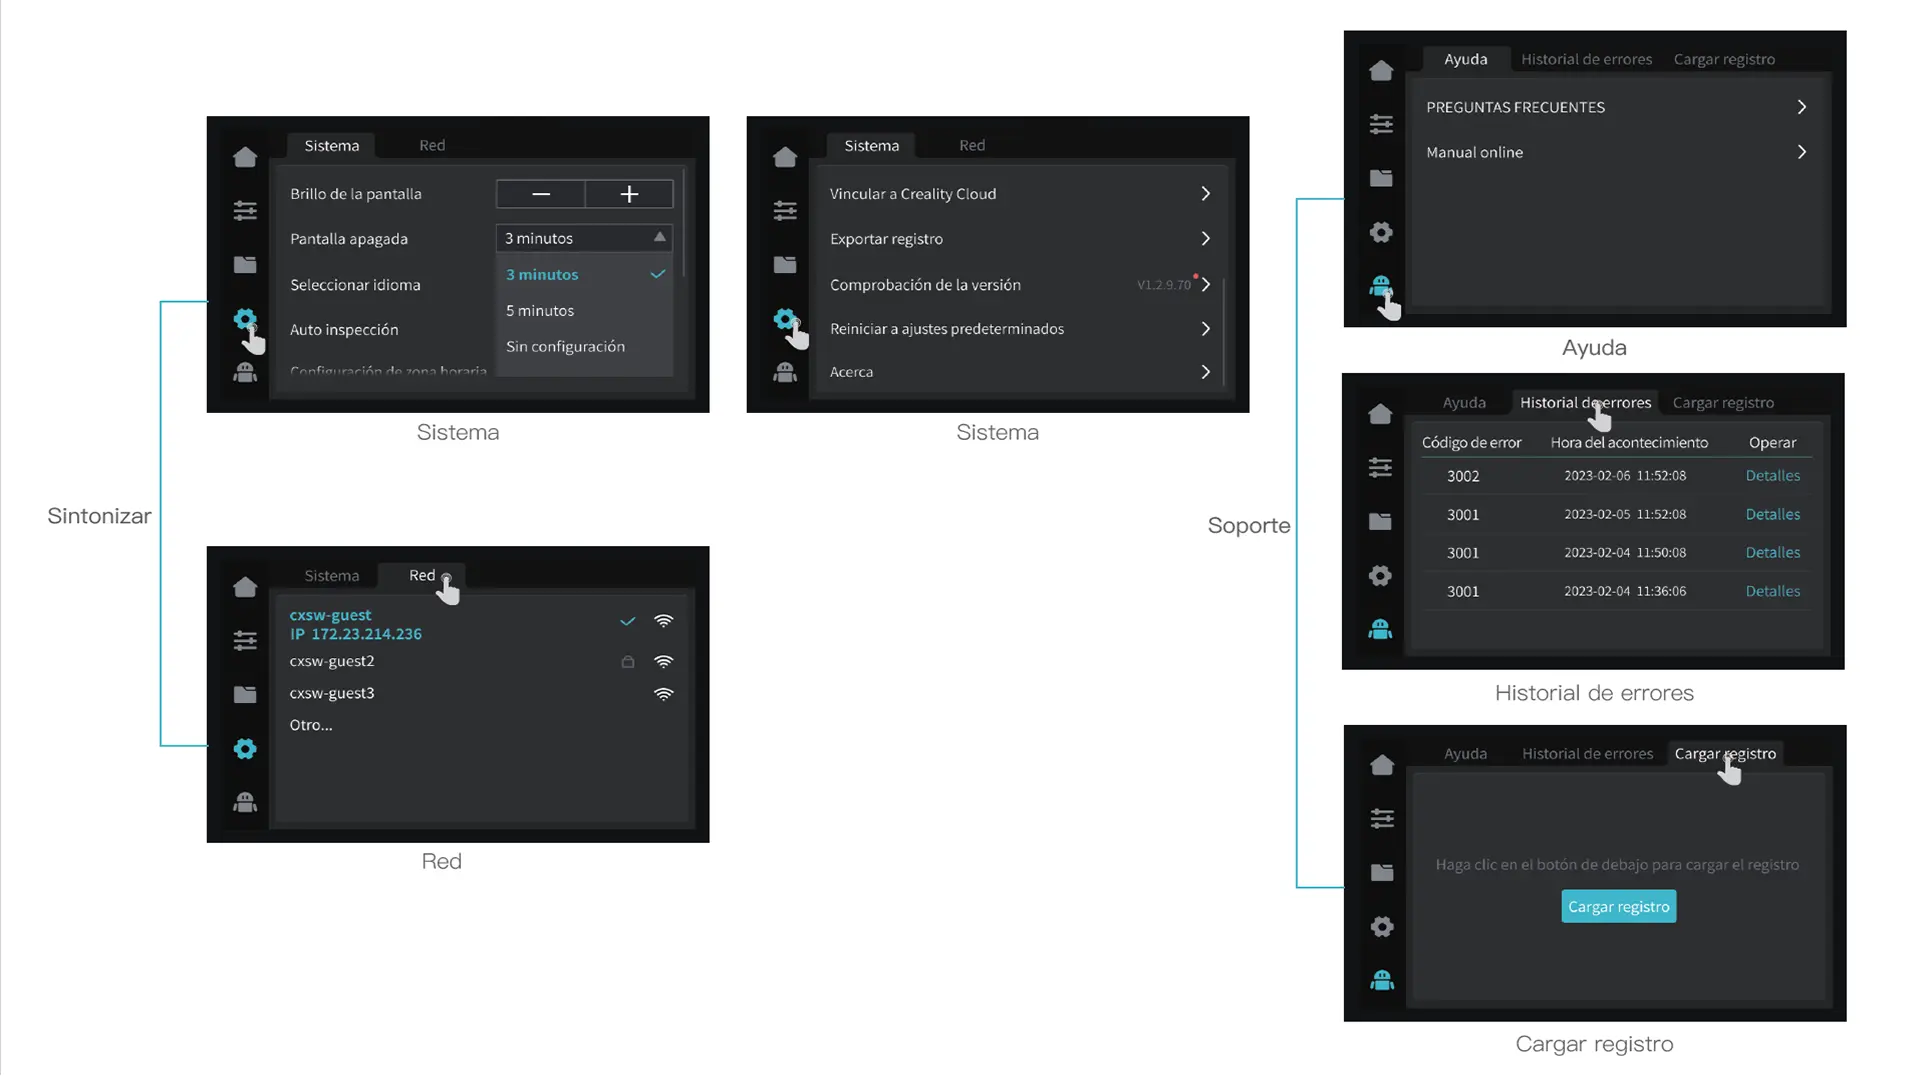Click the sliders/tune icon in sidebar
Screen dimensions: 1920x1080
point(245,210)
